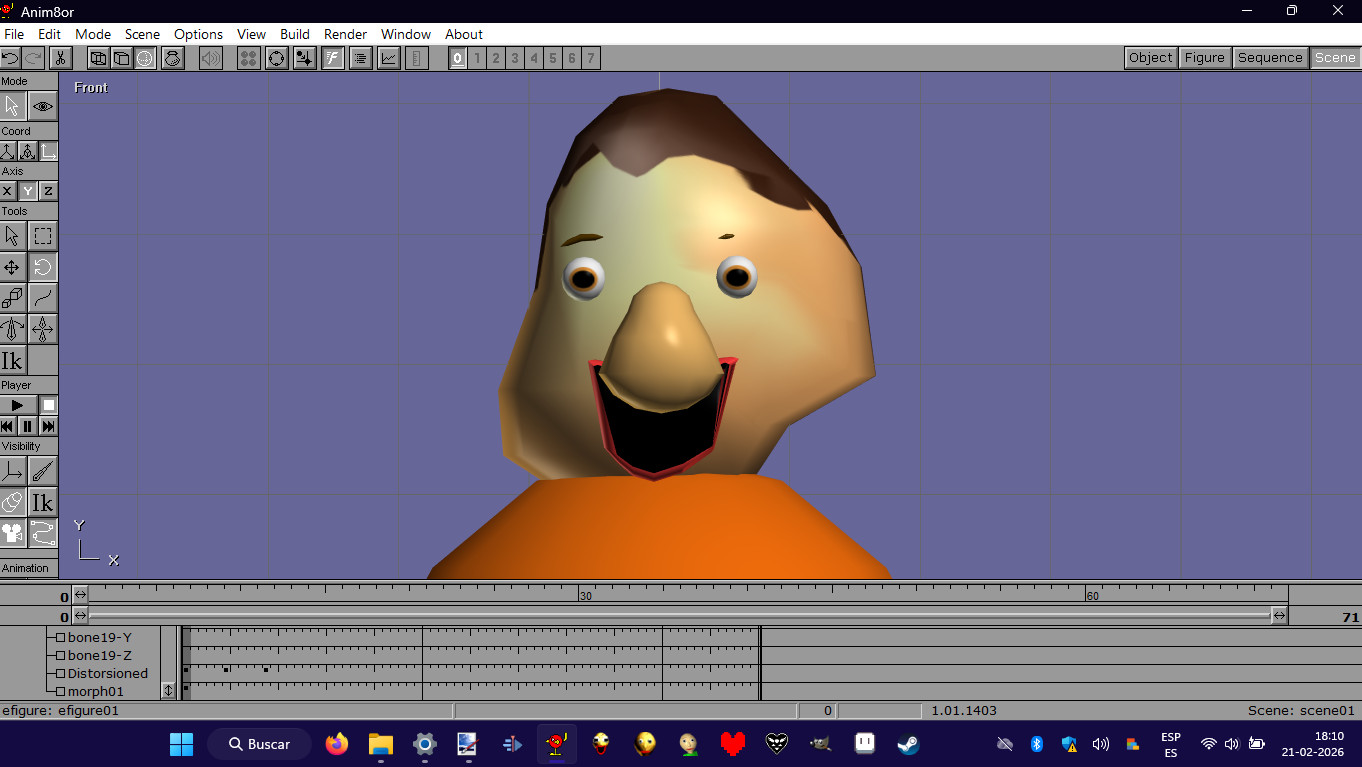This screenshot has width=1362, height=767.
Task: Open the Build menu
Action: click(295, 34)
